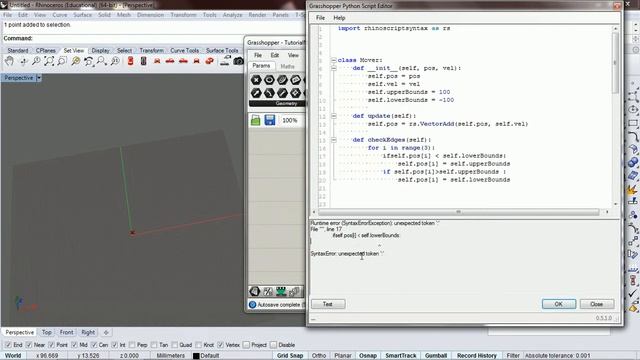
Task: Toggle the Project osnap checkbox
Action: (x=246, y=345)
